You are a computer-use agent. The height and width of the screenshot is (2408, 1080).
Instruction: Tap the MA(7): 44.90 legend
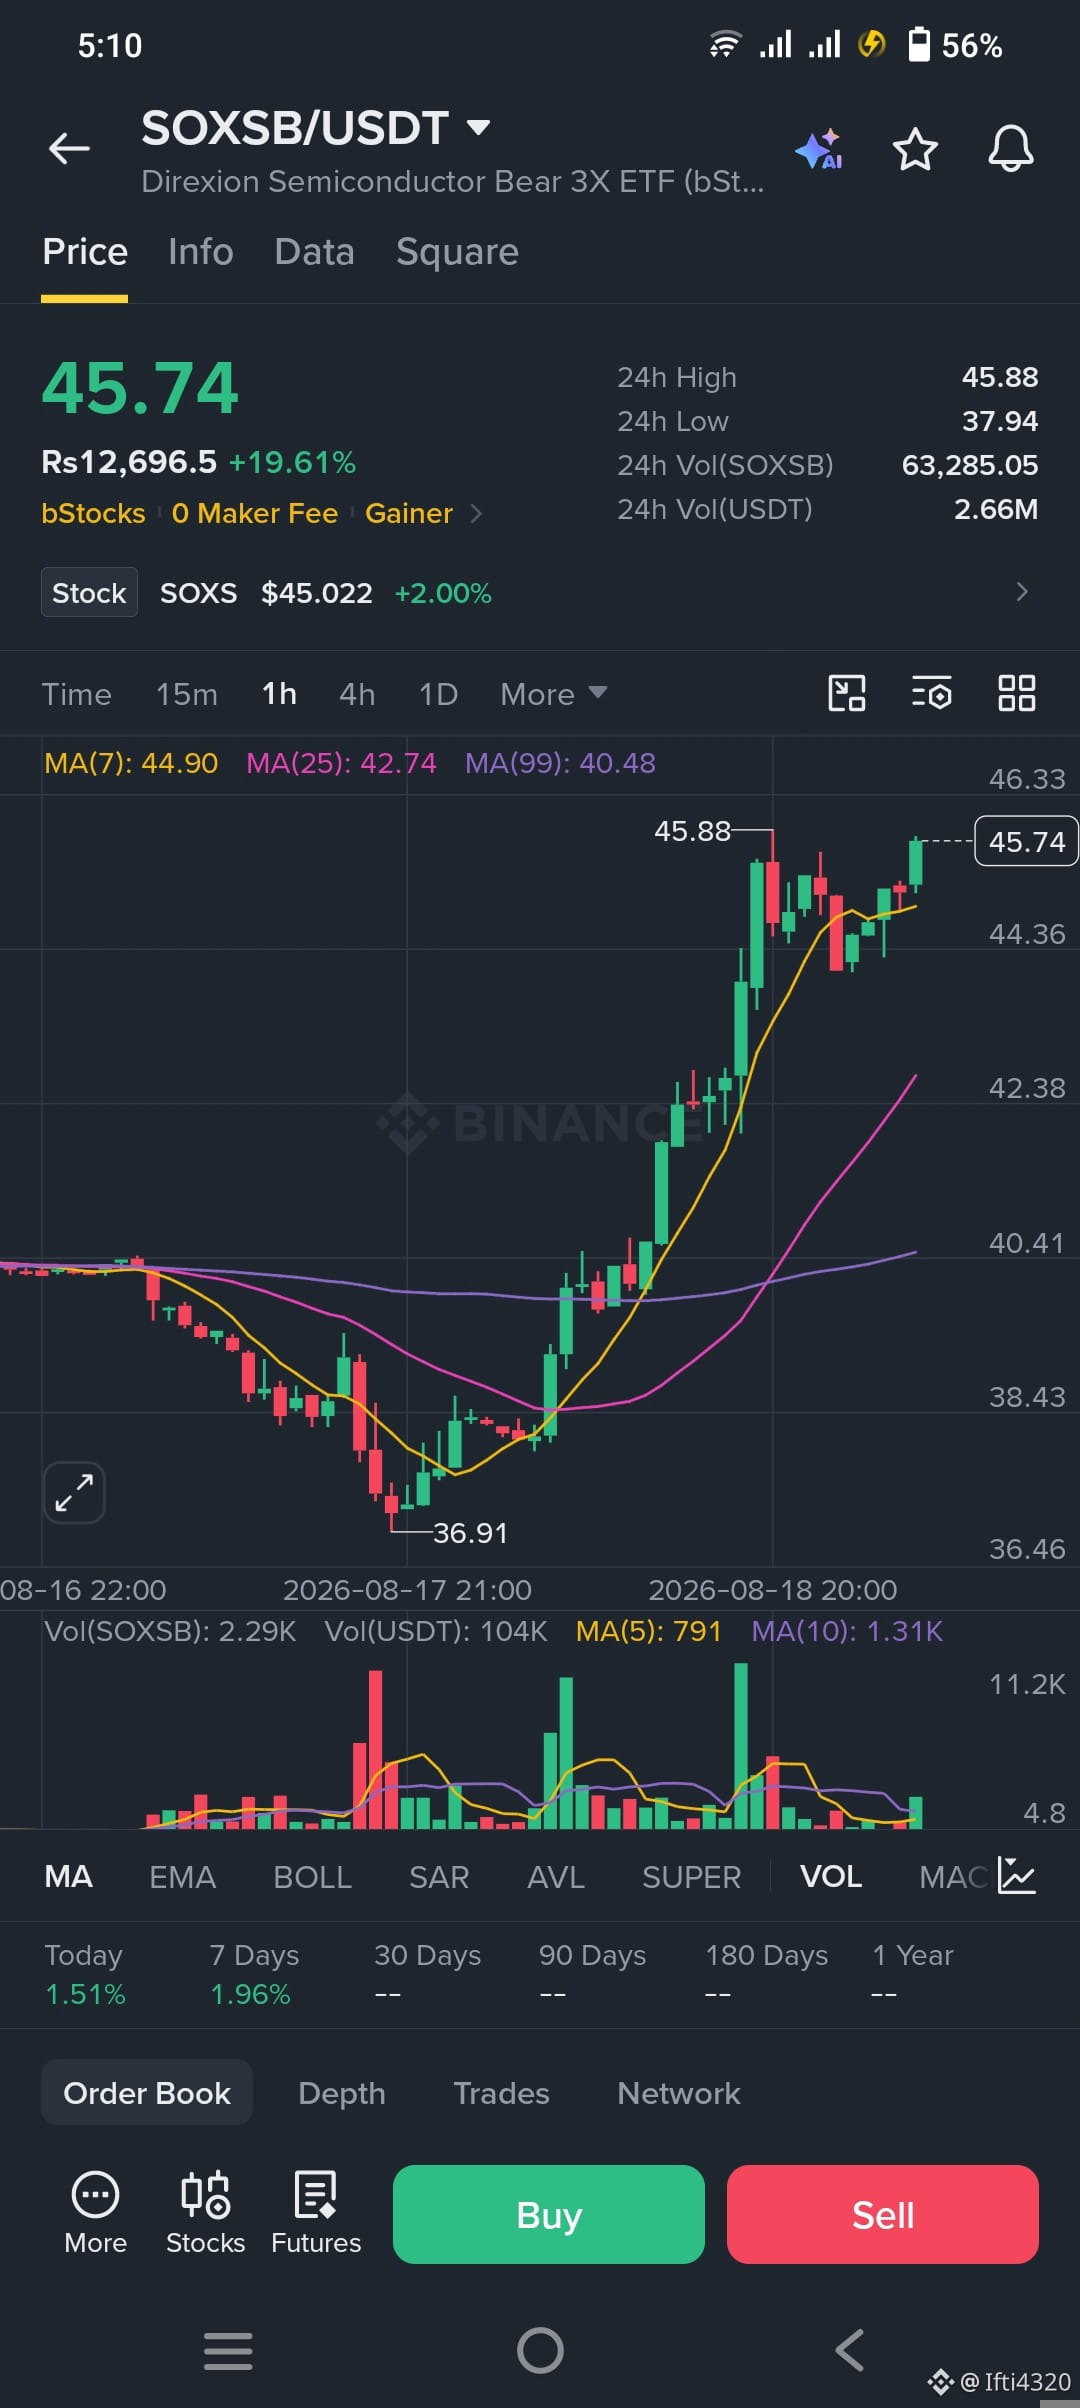(131, 763)
